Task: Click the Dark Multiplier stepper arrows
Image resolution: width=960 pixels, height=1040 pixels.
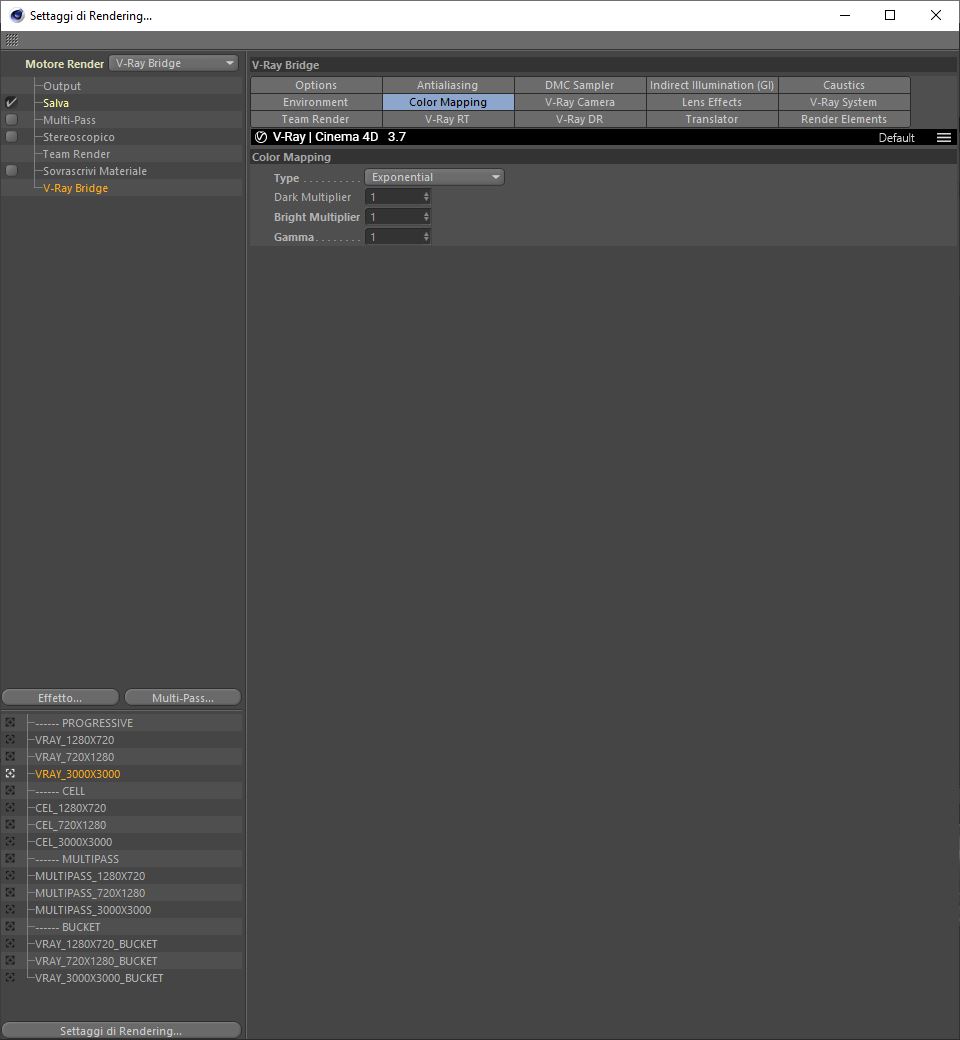Action: click(x=426, y=197)
